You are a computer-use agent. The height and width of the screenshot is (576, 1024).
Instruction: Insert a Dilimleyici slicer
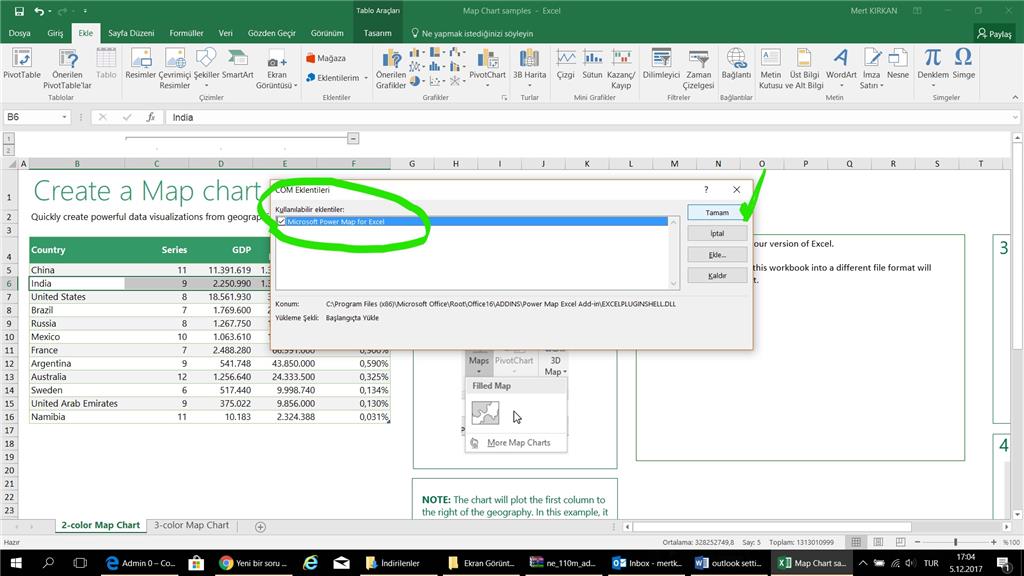point(661,64)
